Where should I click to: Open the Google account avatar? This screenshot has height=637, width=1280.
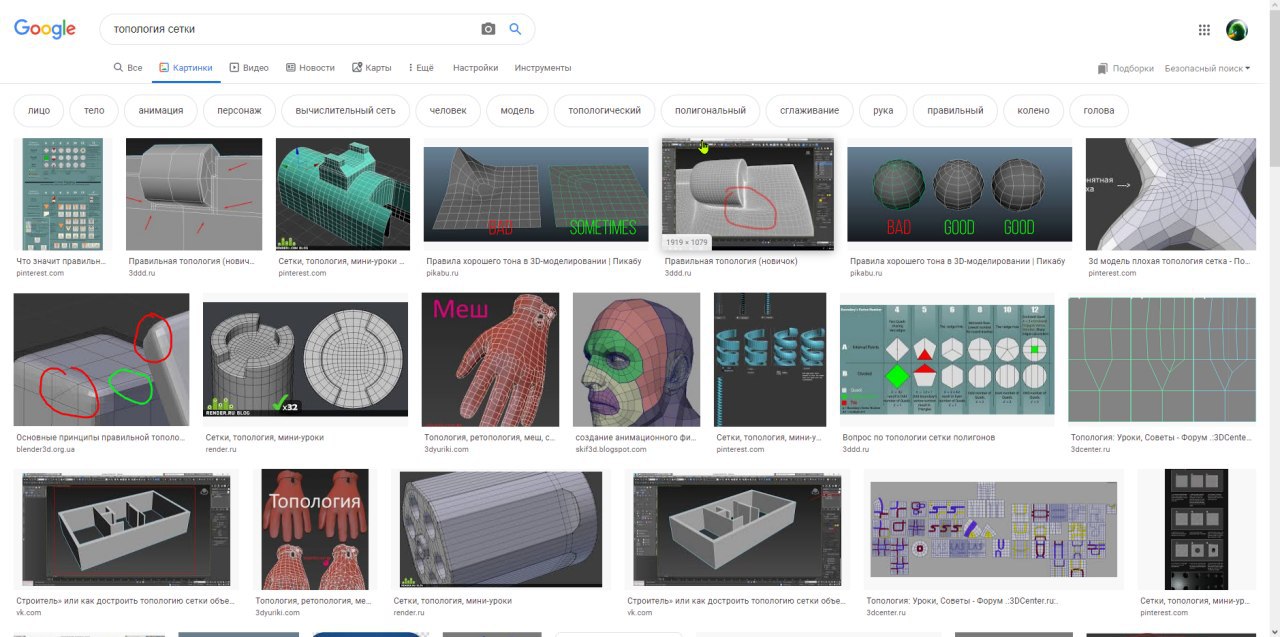click(x=1237, y=30)
